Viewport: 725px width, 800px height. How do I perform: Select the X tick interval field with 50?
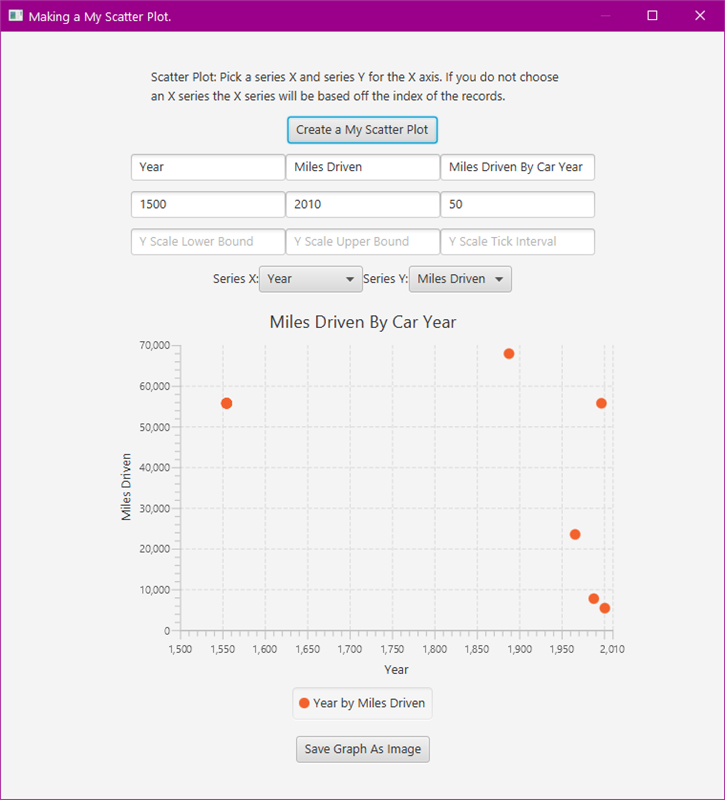click(517, 204)
